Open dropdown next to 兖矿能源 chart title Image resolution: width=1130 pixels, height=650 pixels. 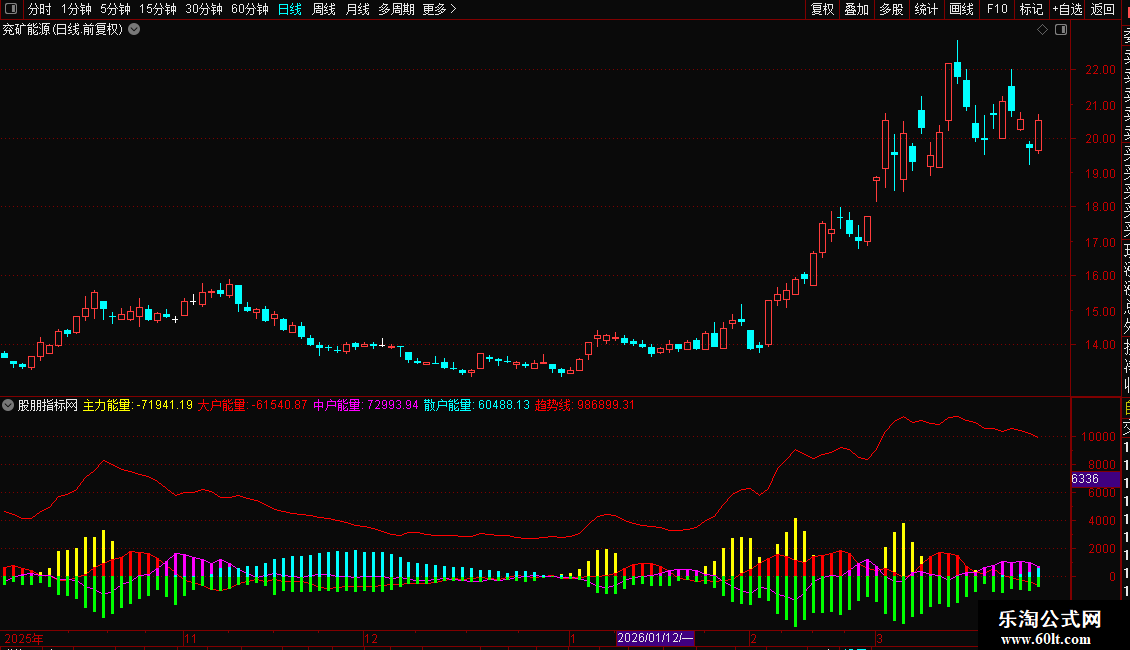(x=134, y=30)
